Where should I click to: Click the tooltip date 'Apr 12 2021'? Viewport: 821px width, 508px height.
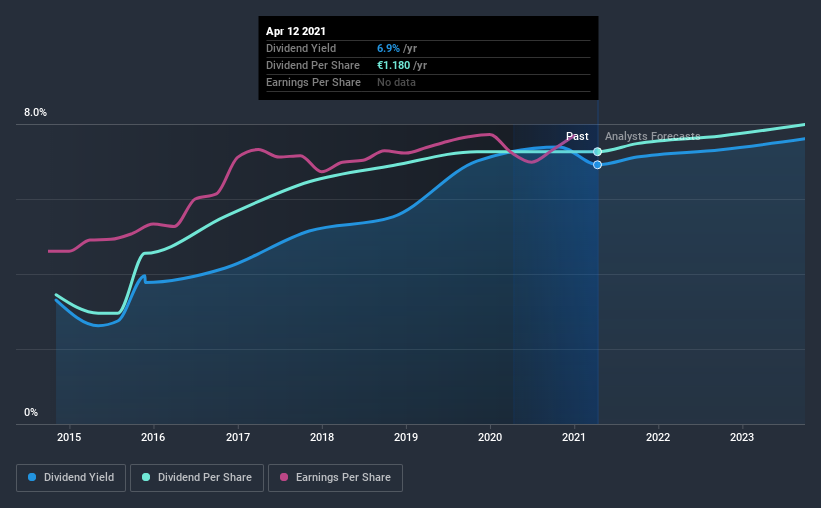[296, 31]
